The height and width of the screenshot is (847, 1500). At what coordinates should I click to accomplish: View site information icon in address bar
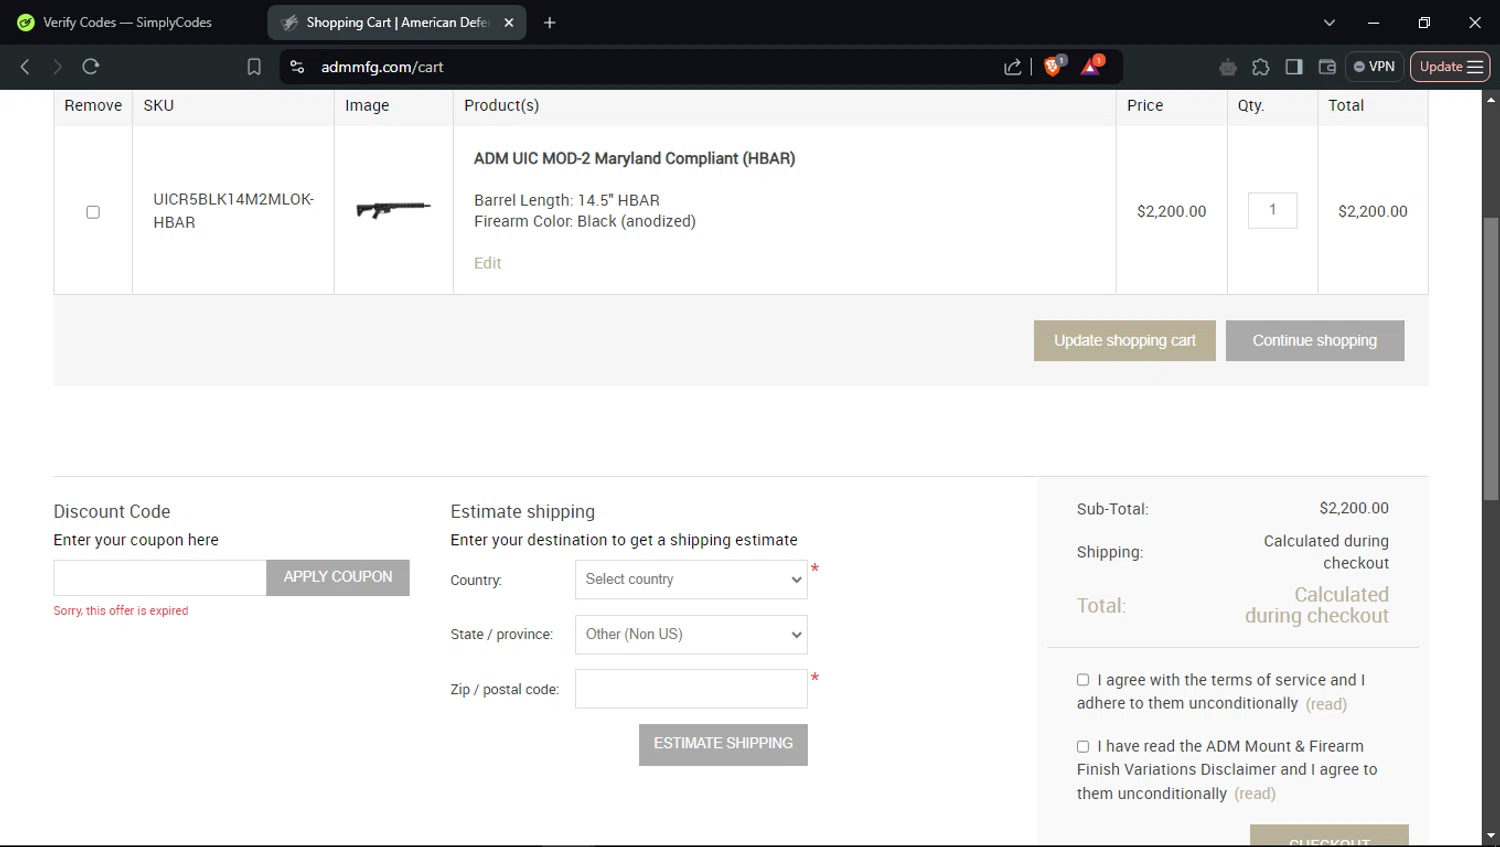[x=297, y=67]
